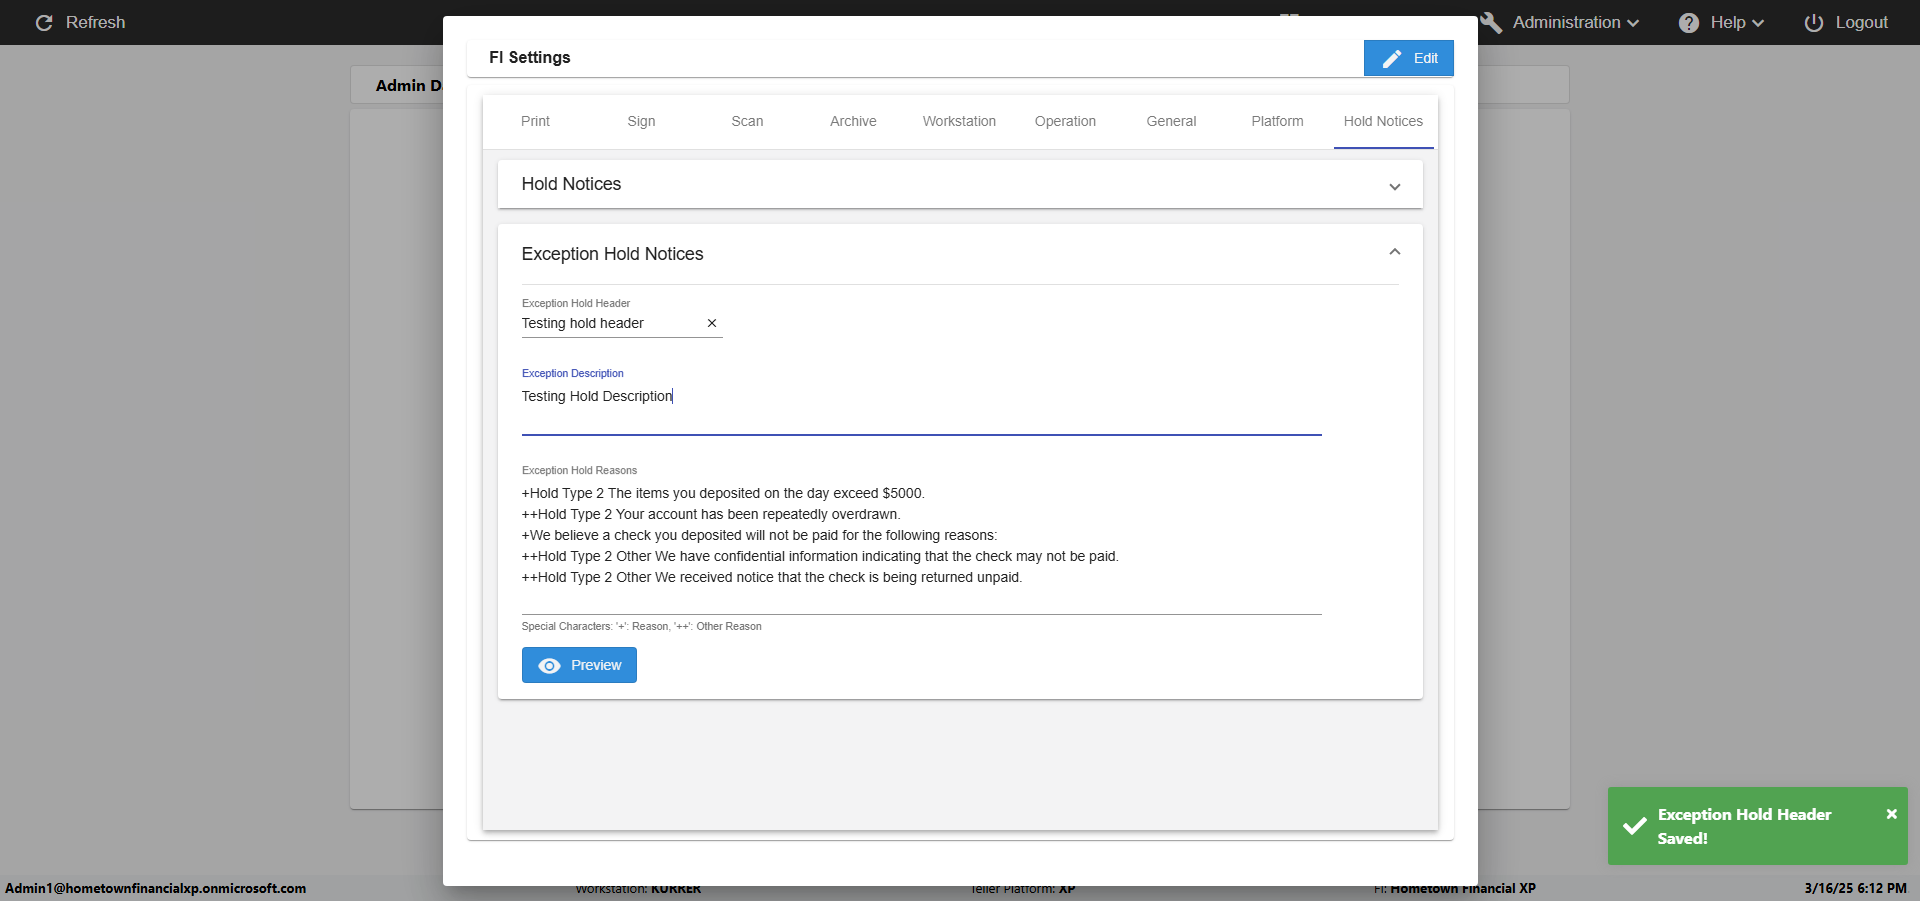The width and height of the screenshot is (1920, 901).
Task: Switch to the Print tab
Action: click(535, 121)
